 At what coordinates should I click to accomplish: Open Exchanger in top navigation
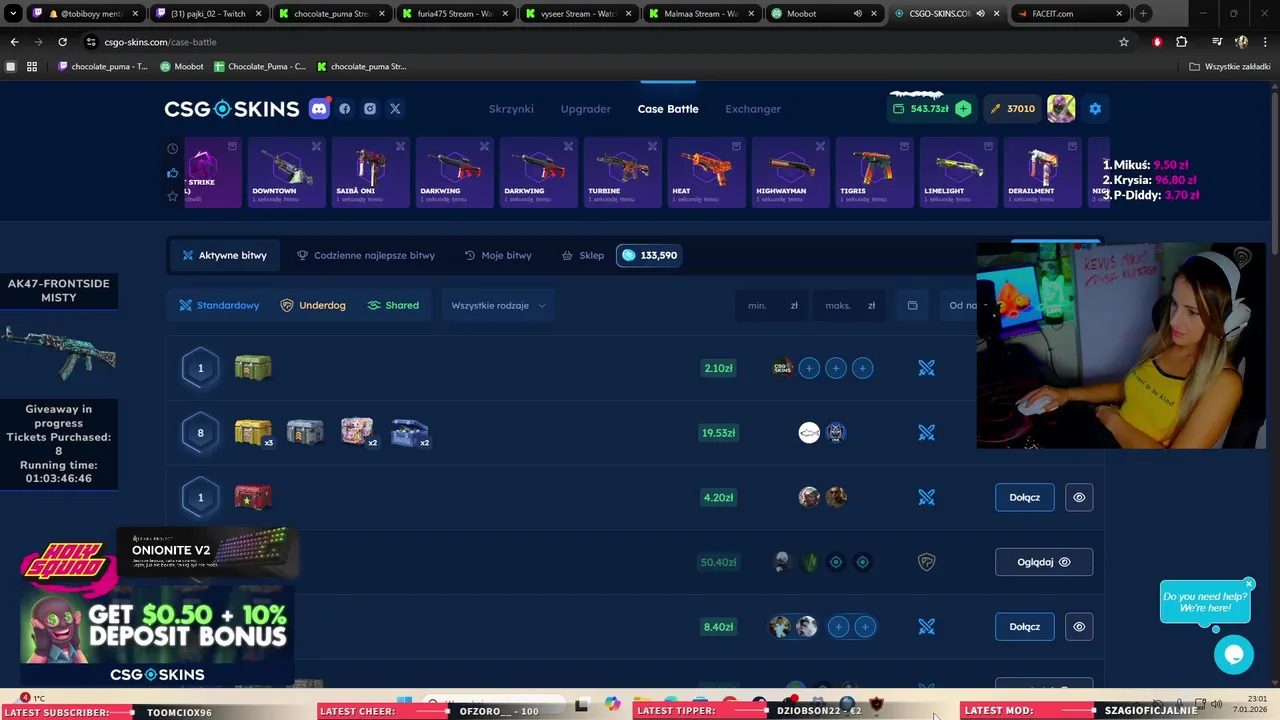coord(753,109)
